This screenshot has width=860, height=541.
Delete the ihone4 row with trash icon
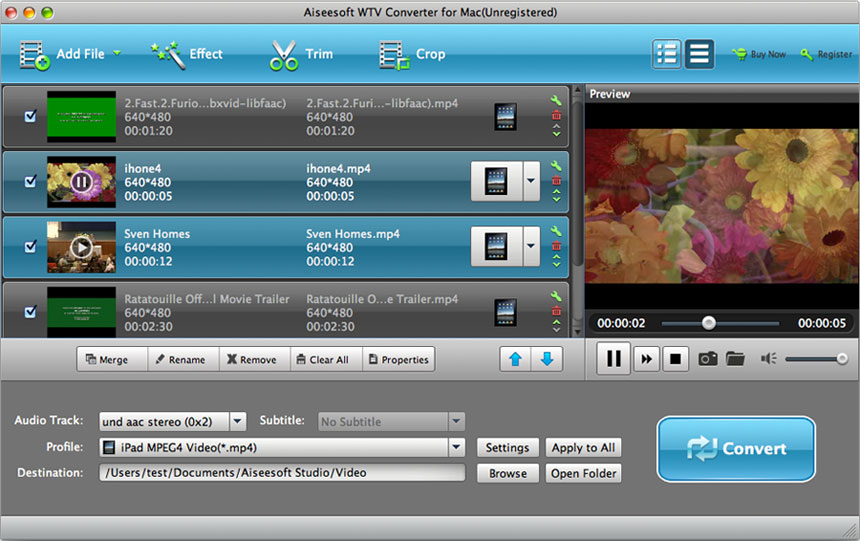click(556, 181)
